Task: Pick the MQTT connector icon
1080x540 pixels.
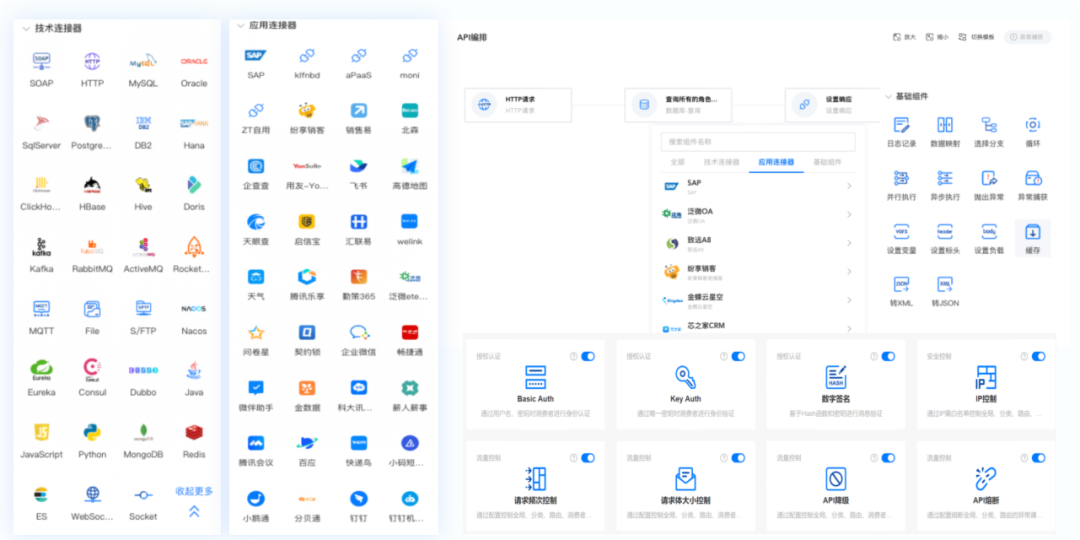Action: coord(41,308)
